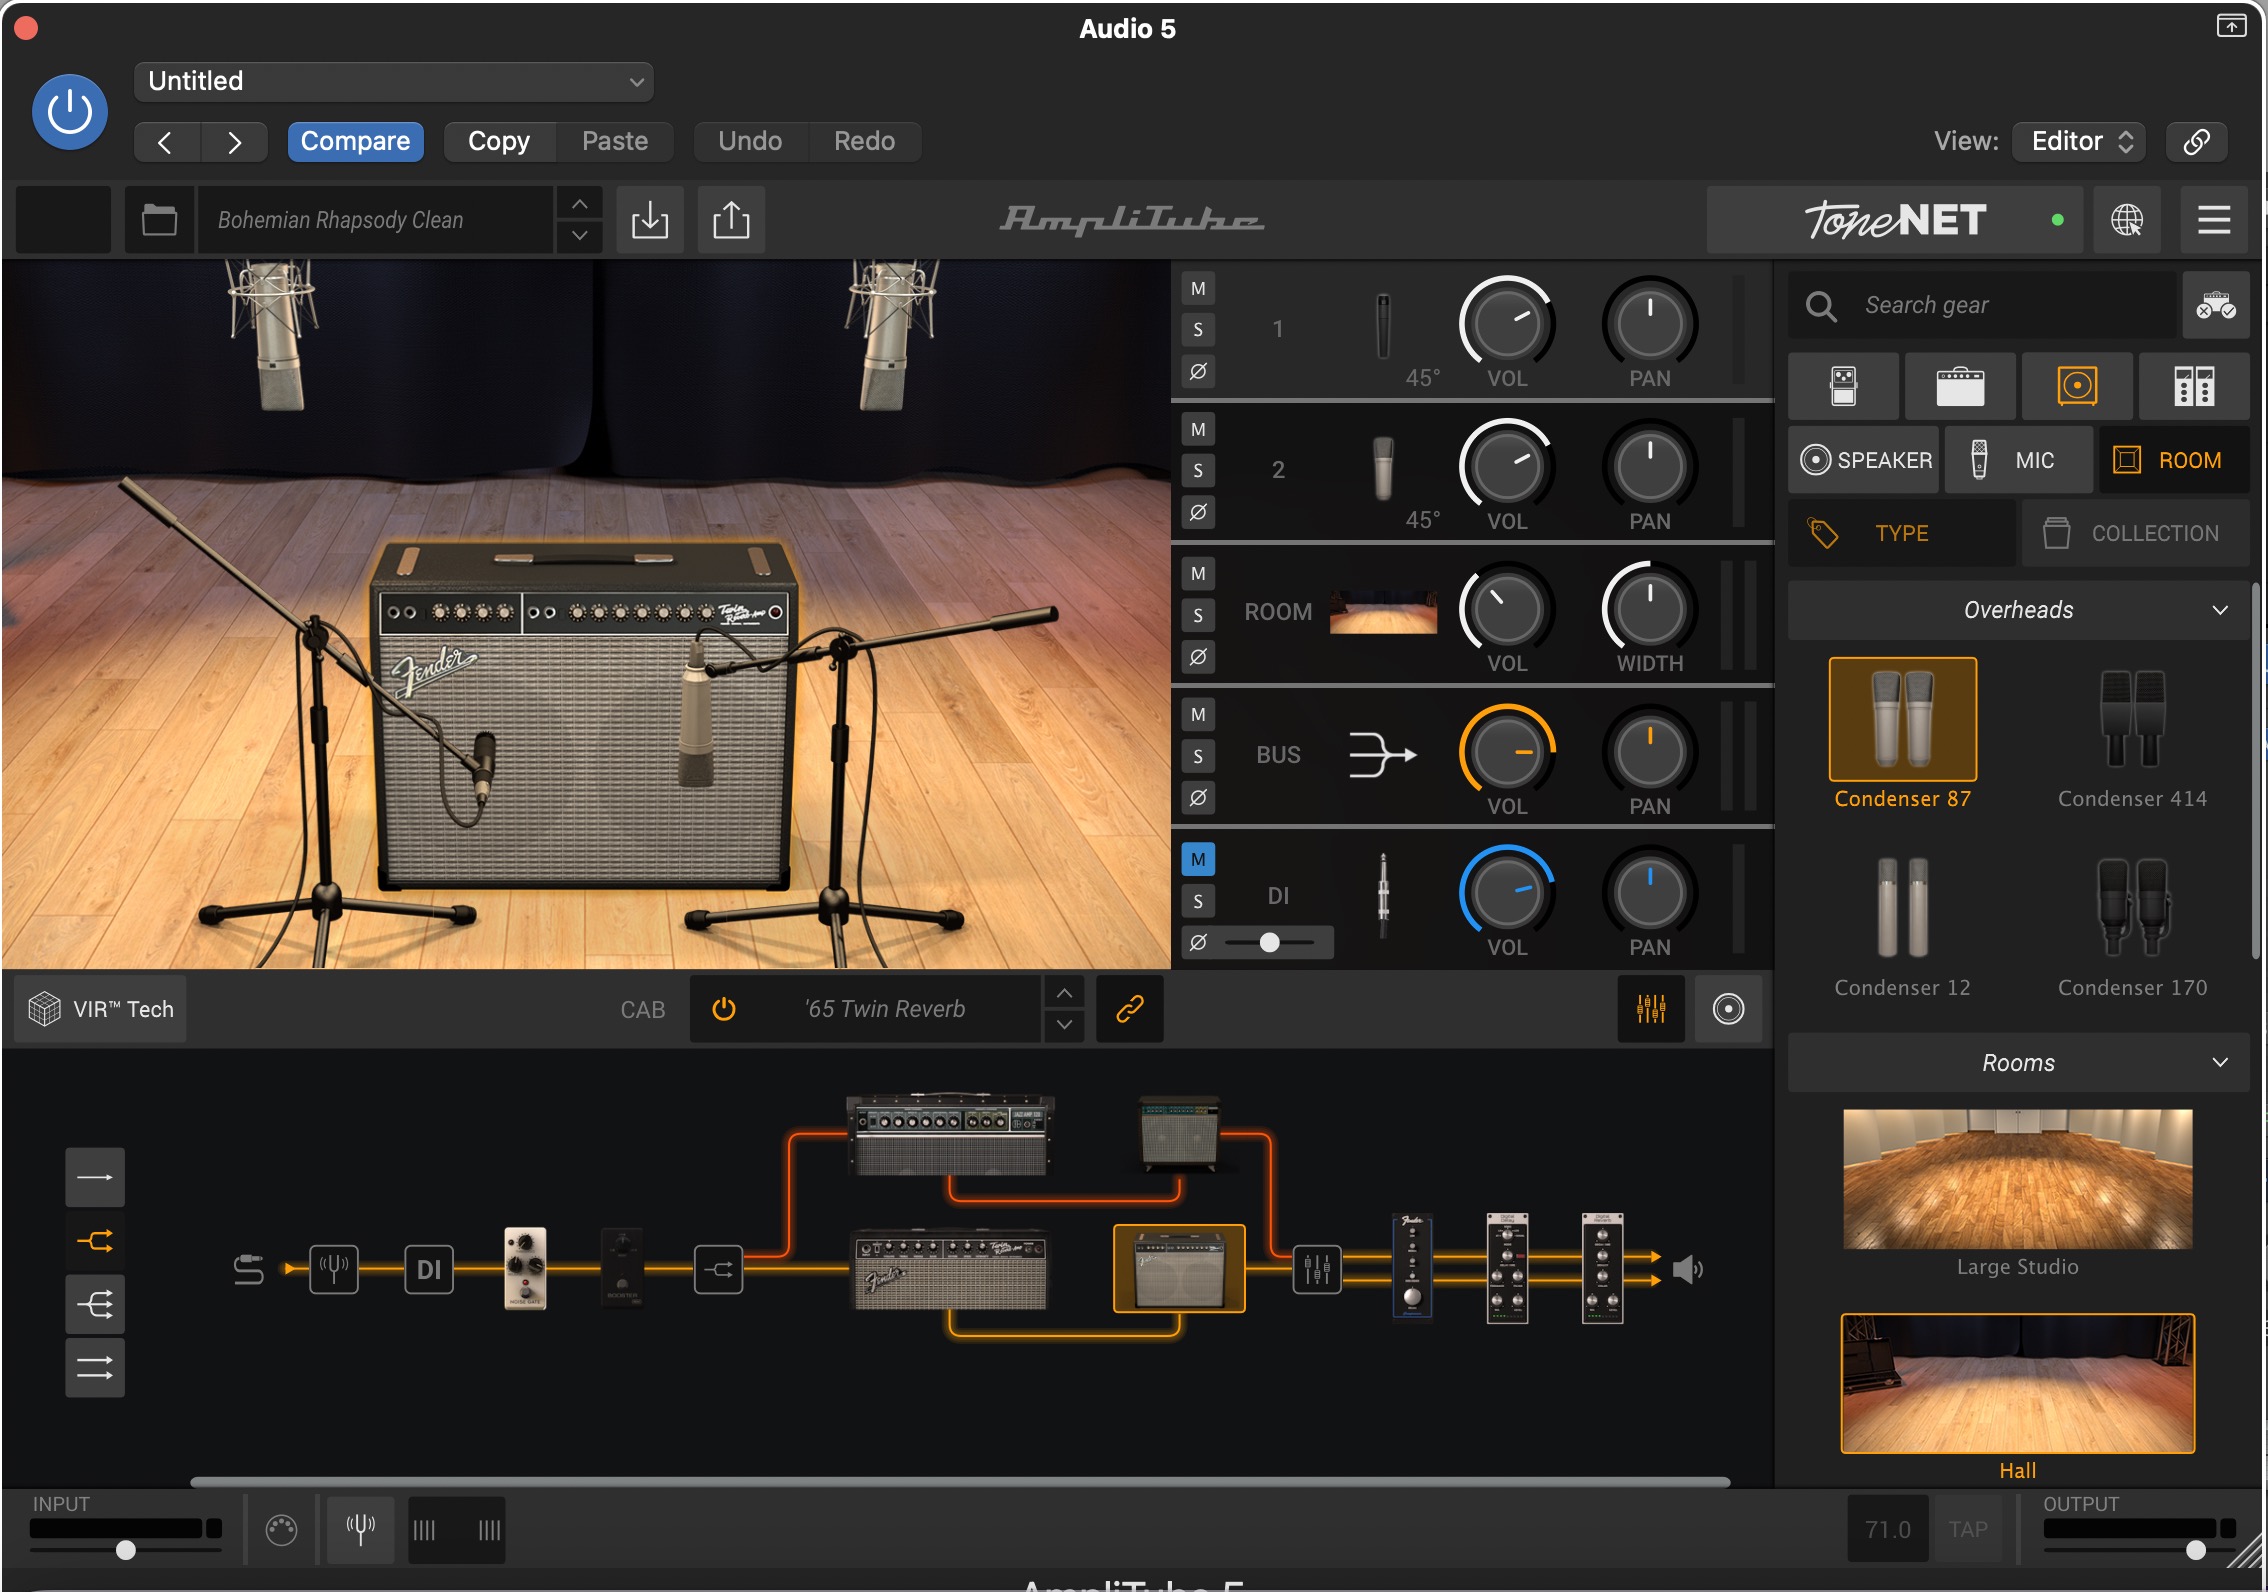Click the VIR Tech button

[x=100, y=1009]
